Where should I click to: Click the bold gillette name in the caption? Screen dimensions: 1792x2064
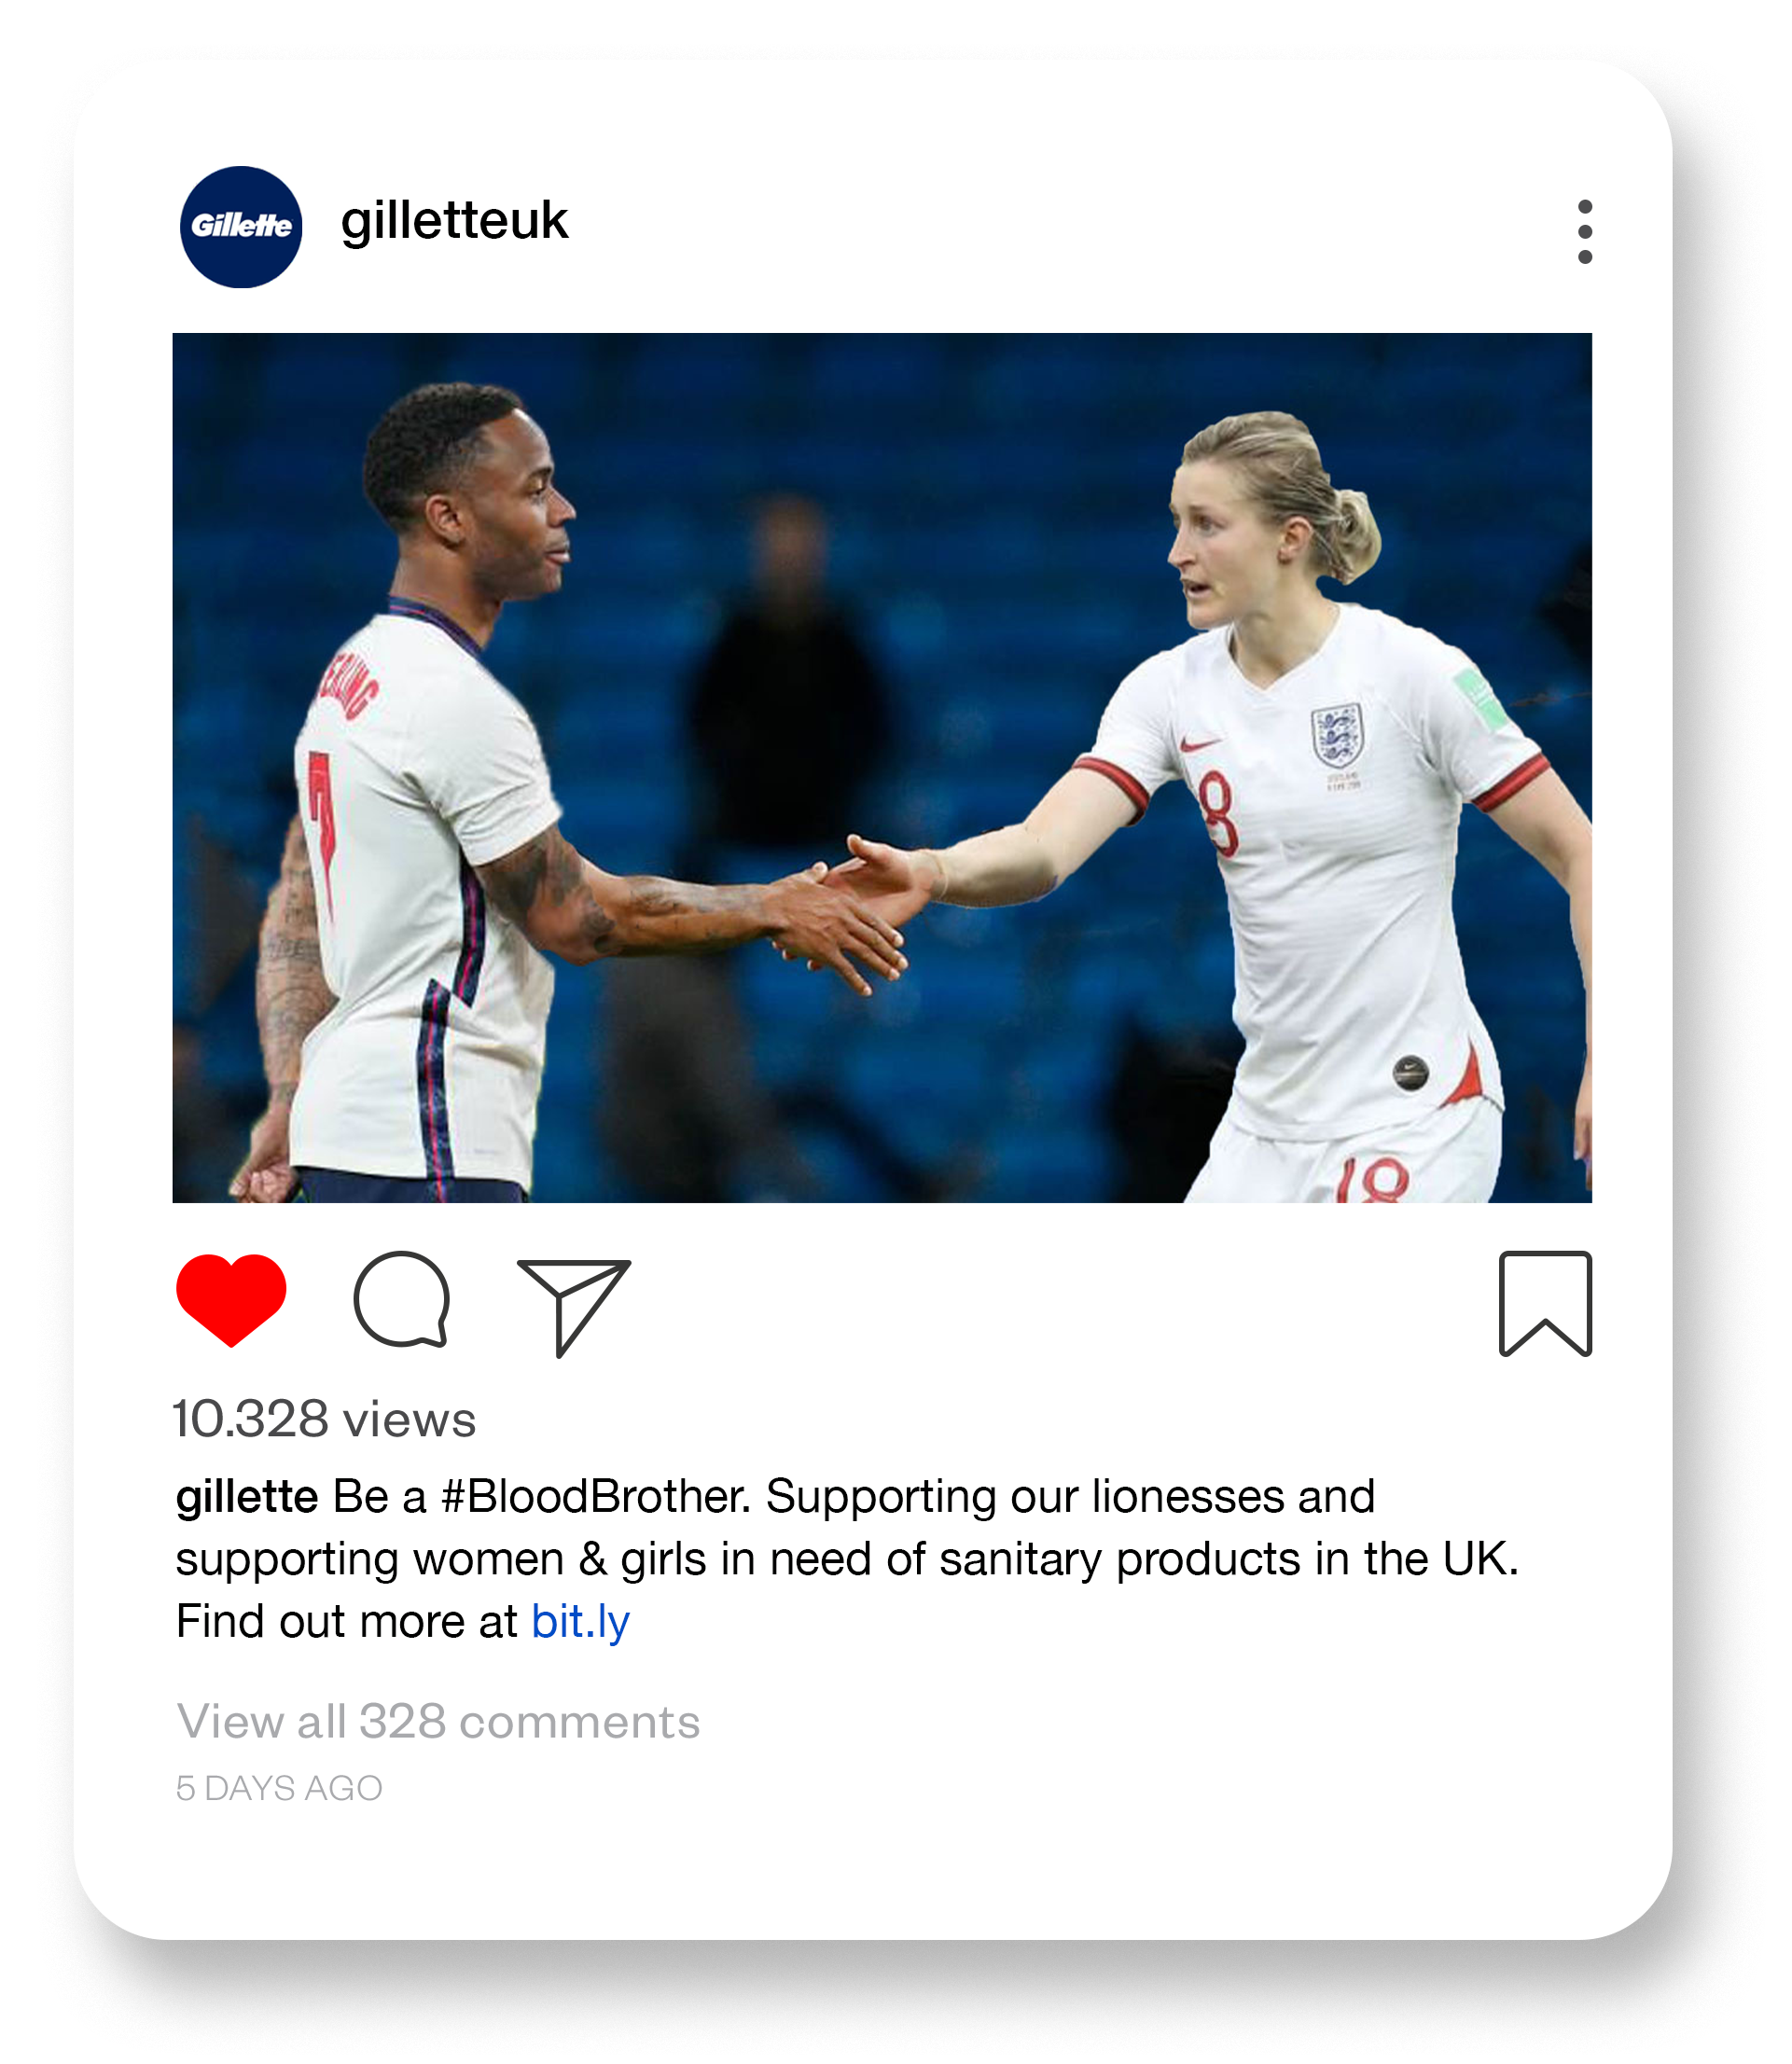pyautogui.click(x=247, y=1498)
